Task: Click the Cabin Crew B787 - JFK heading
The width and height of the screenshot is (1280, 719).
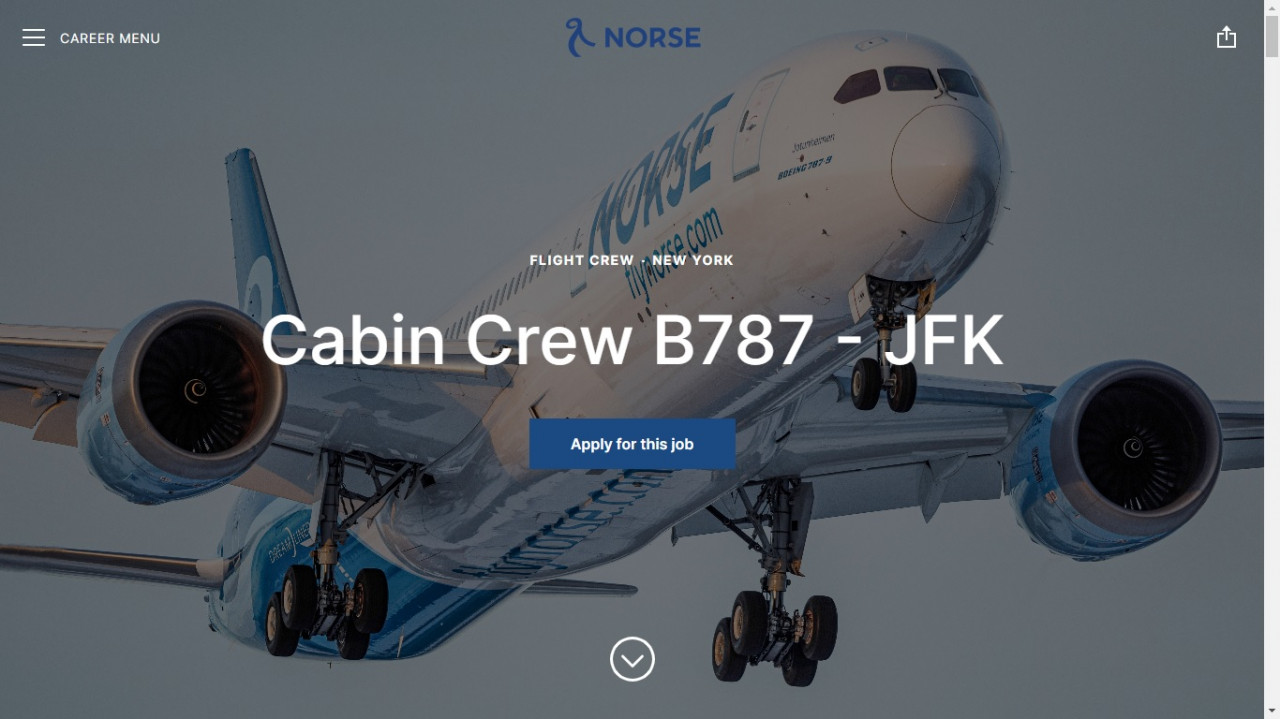Action: [x=632, y=340]
